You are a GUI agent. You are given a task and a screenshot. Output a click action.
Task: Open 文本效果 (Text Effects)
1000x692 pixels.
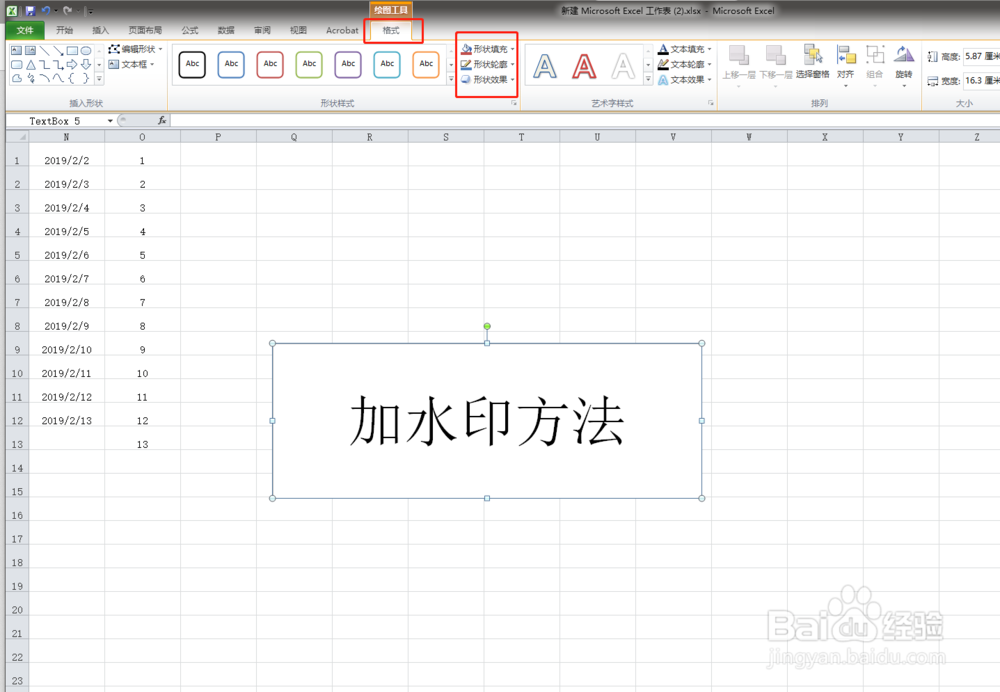pos(663,79)
